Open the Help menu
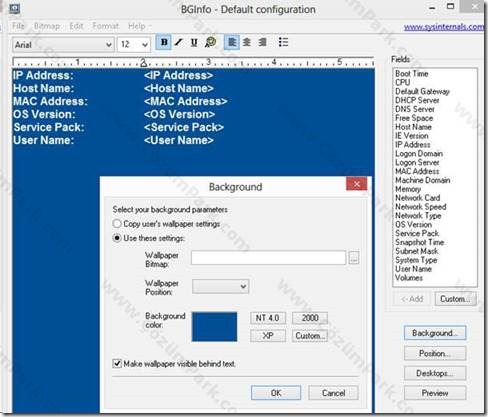Viewport: 488px width, 417px height. click(137, 26)
